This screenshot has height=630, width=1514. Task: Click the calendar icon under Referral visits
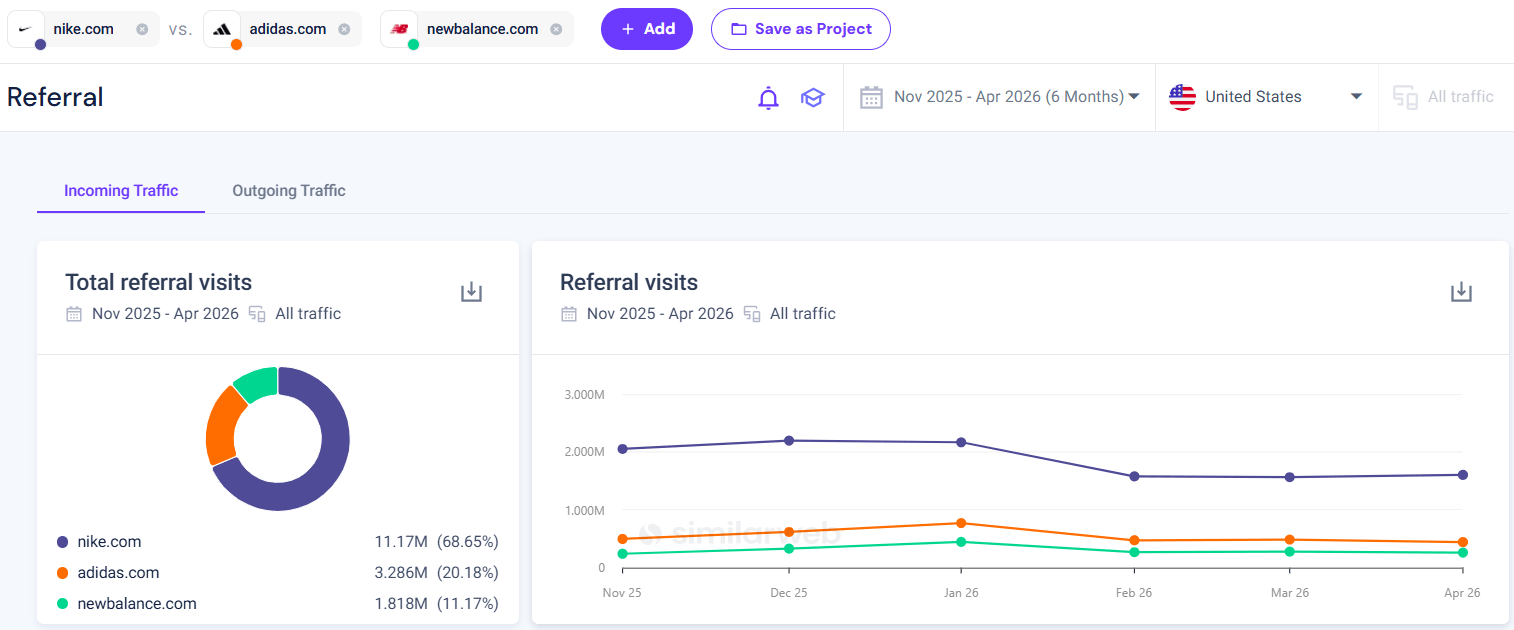(569, 314)
